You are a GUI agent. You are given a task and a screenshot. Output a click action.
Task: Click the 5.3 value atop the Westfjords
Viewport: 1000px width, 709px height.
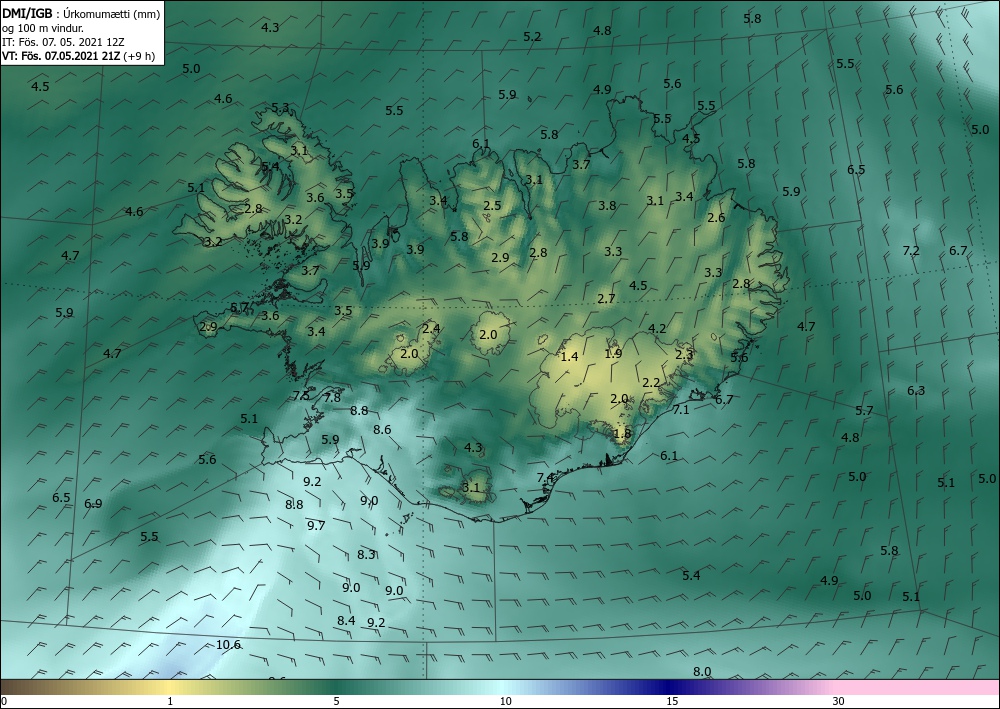(x=281, y=108)
